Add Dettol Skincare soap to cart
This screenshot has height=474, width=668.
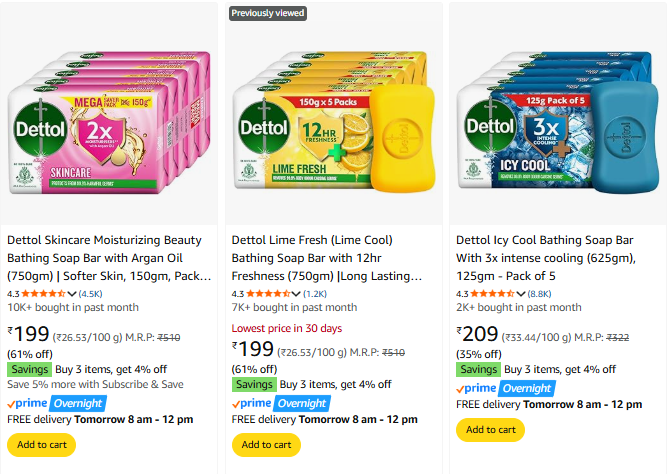click(x=41, y=445)
